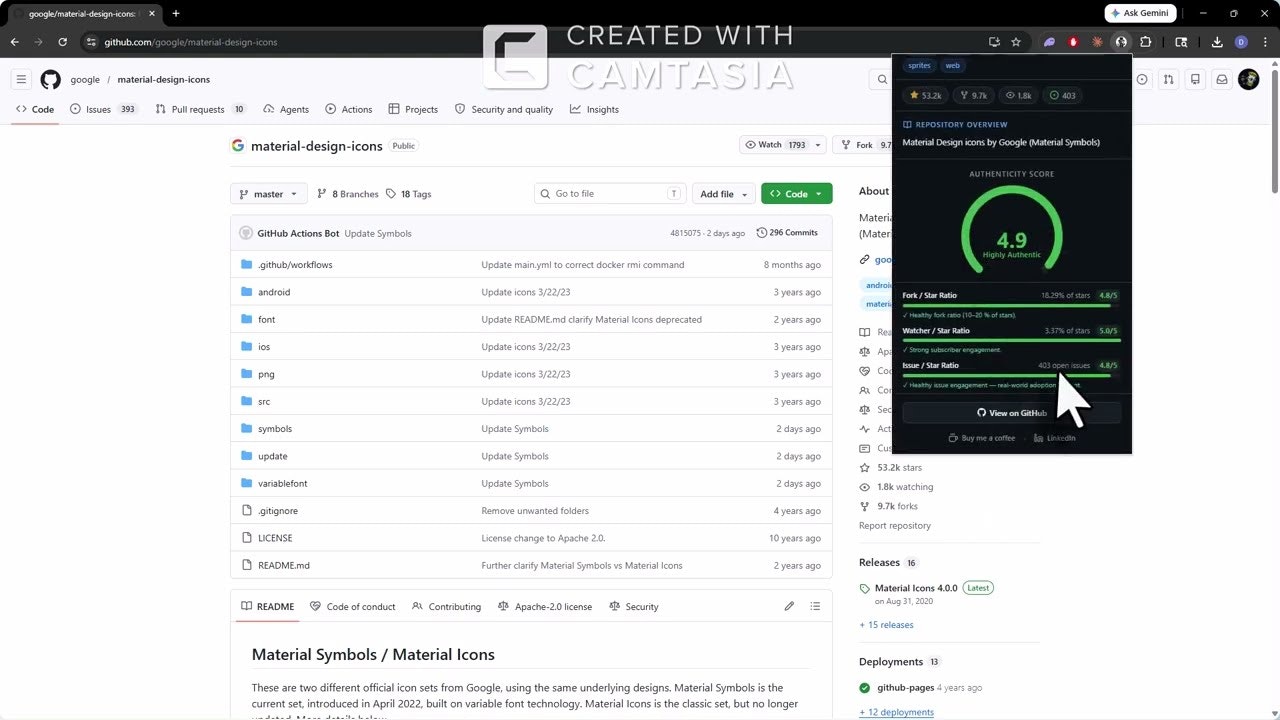This screenshot has height=720, width=1280.
Task: Open the Actions tab
Action: point(348,109)
